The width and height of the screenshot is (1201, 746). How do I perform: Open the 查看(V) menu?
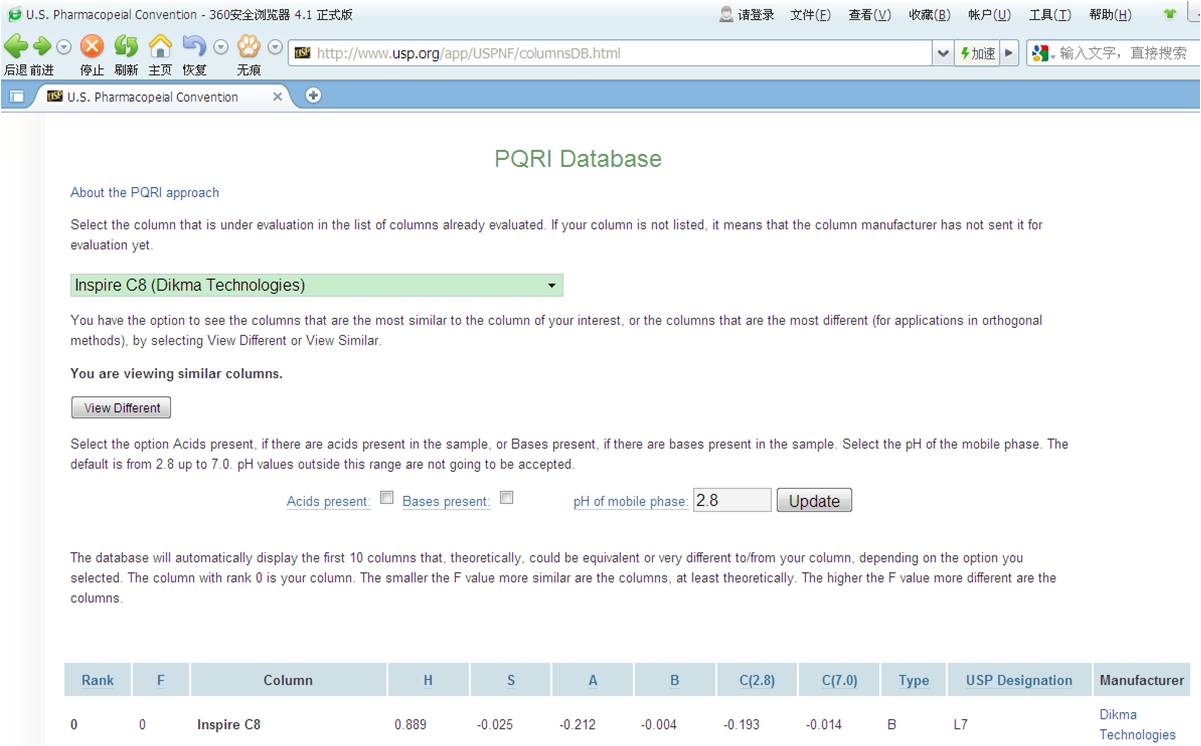869,14
